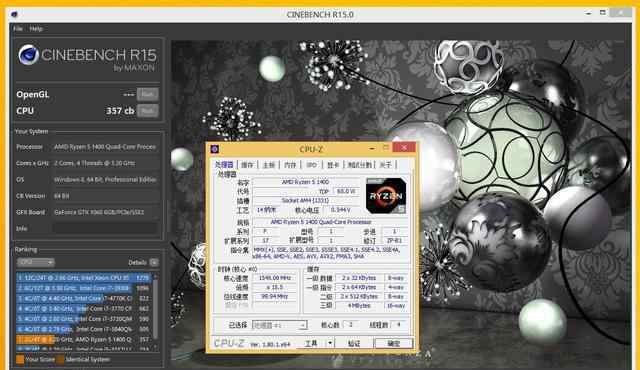Viewport: 640px width, 370px height.
Task: Select the Intel Xeon top ranking entry
Action: [84, 278]
